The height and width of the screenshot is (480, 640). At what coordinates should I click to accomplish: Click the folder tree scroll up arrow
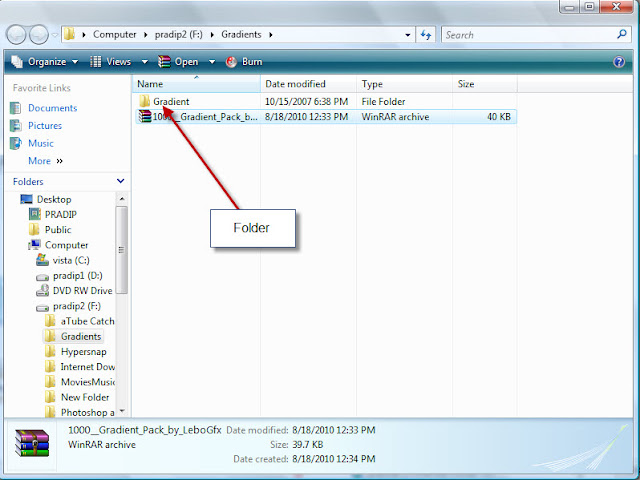coord(122,199)
